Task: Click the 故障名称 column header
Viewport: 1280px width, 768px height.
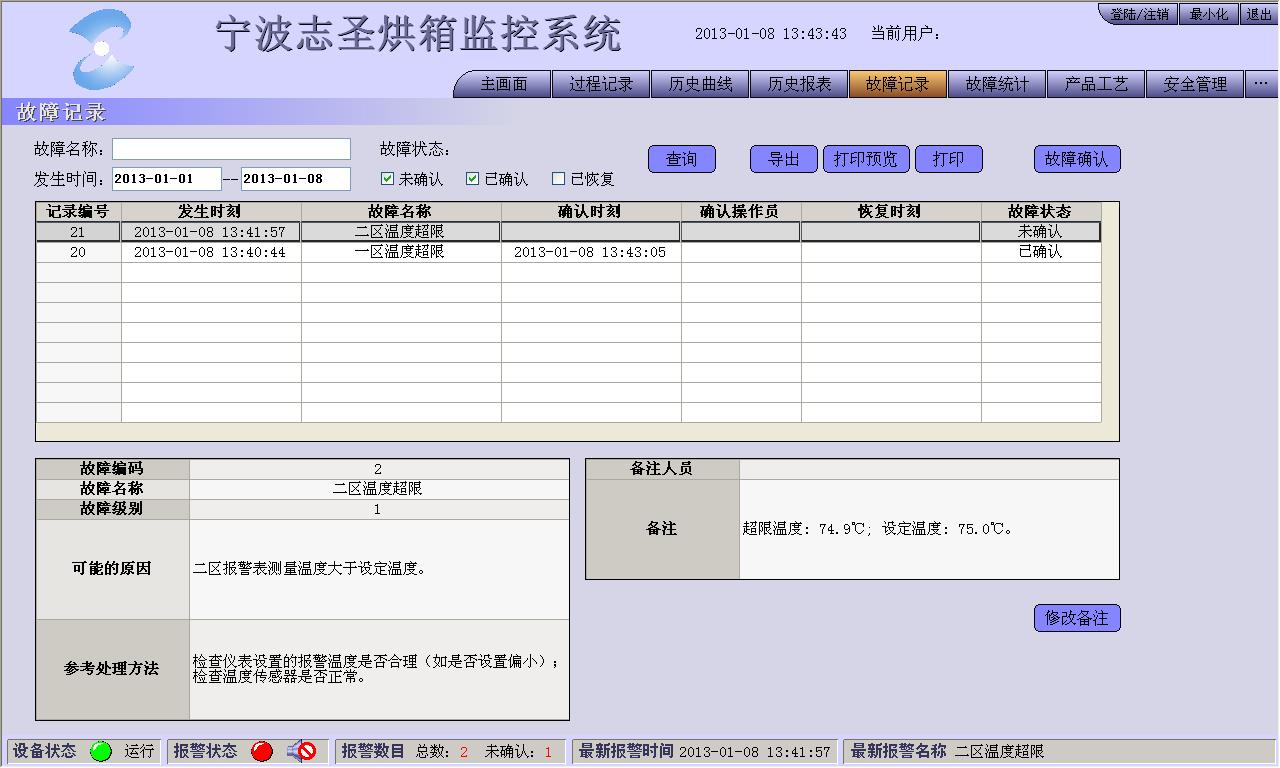Action: (401, 212)
